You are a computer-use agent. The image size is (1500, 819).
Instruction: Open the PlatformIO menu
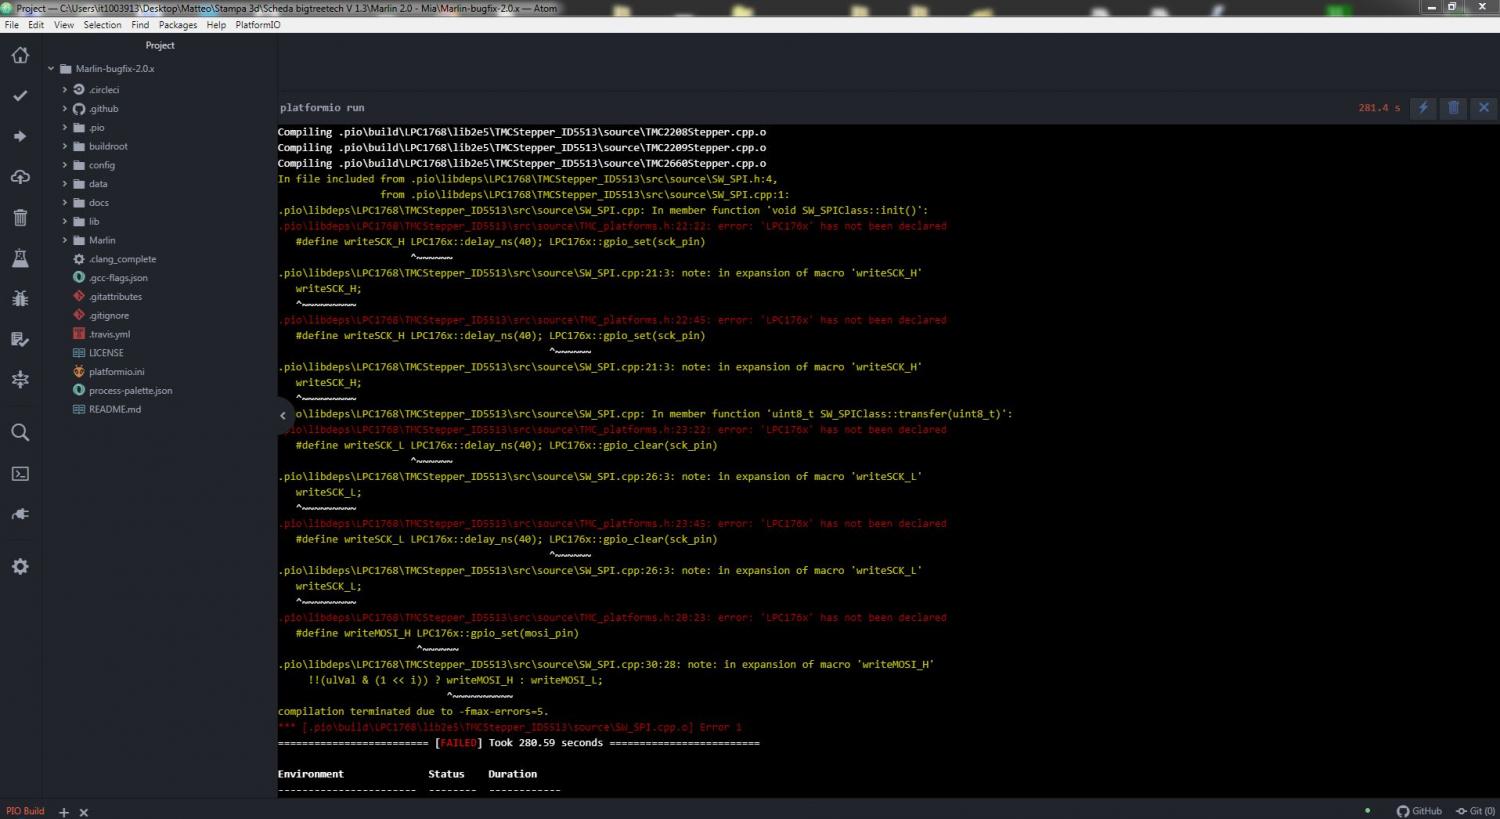coord(258,25)
